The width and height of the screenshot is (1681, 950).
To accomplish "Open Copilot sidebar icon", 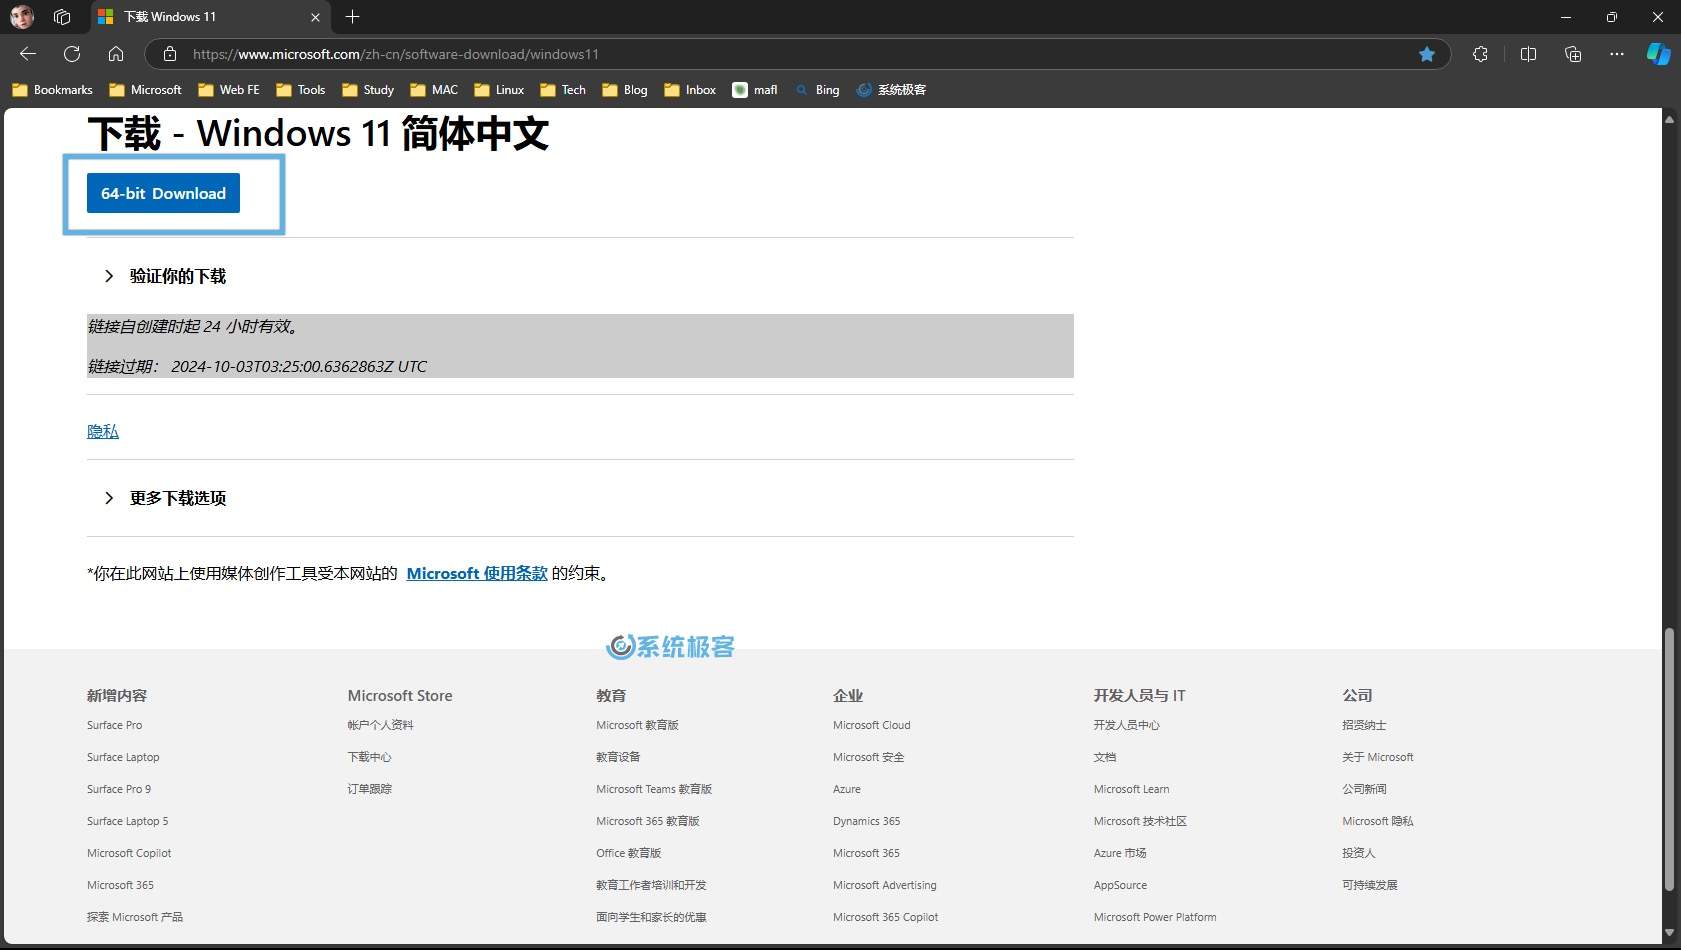I will point(1658,54).
